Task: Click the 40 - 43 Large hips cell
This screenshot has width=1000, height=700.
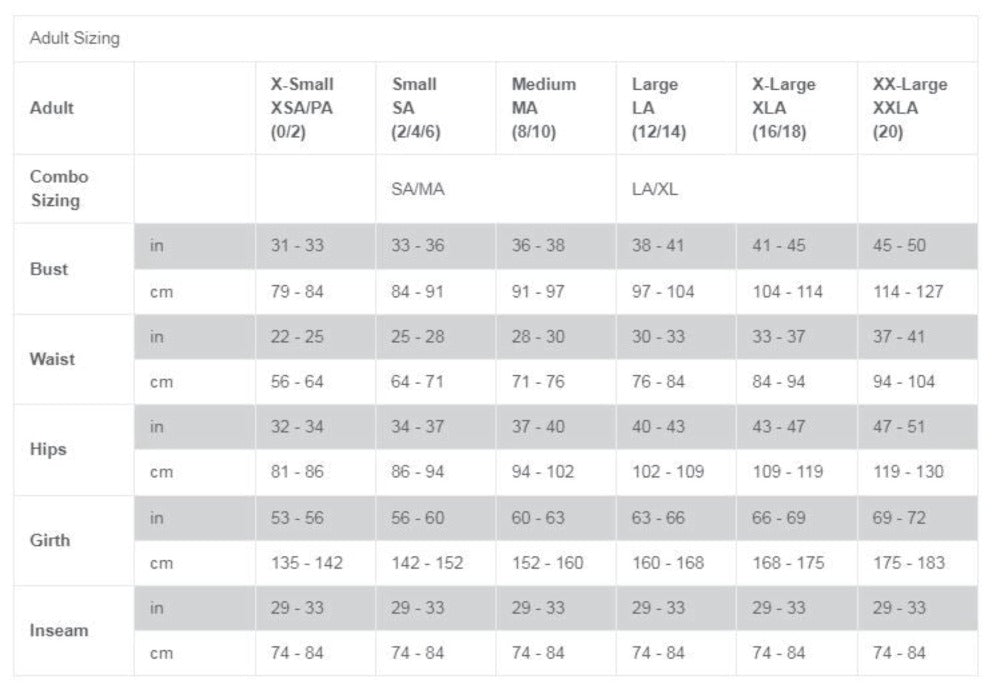Action: (x=658, y=427)
